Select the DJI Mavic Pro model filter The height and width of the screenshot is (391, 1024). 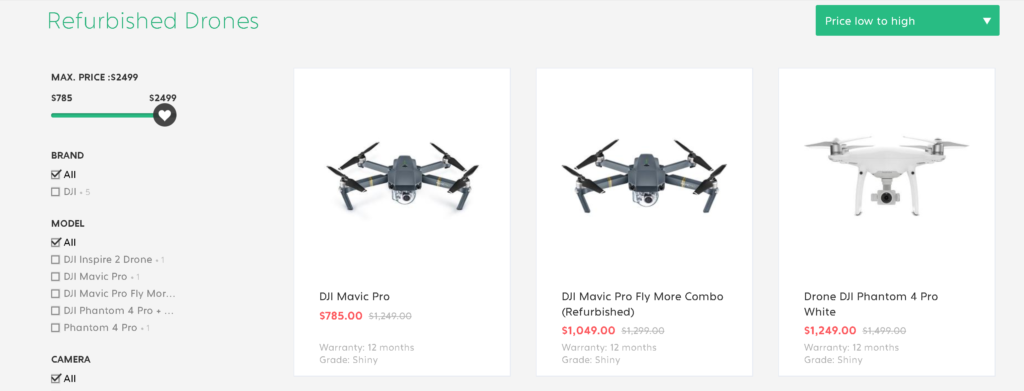click(56, 277)
